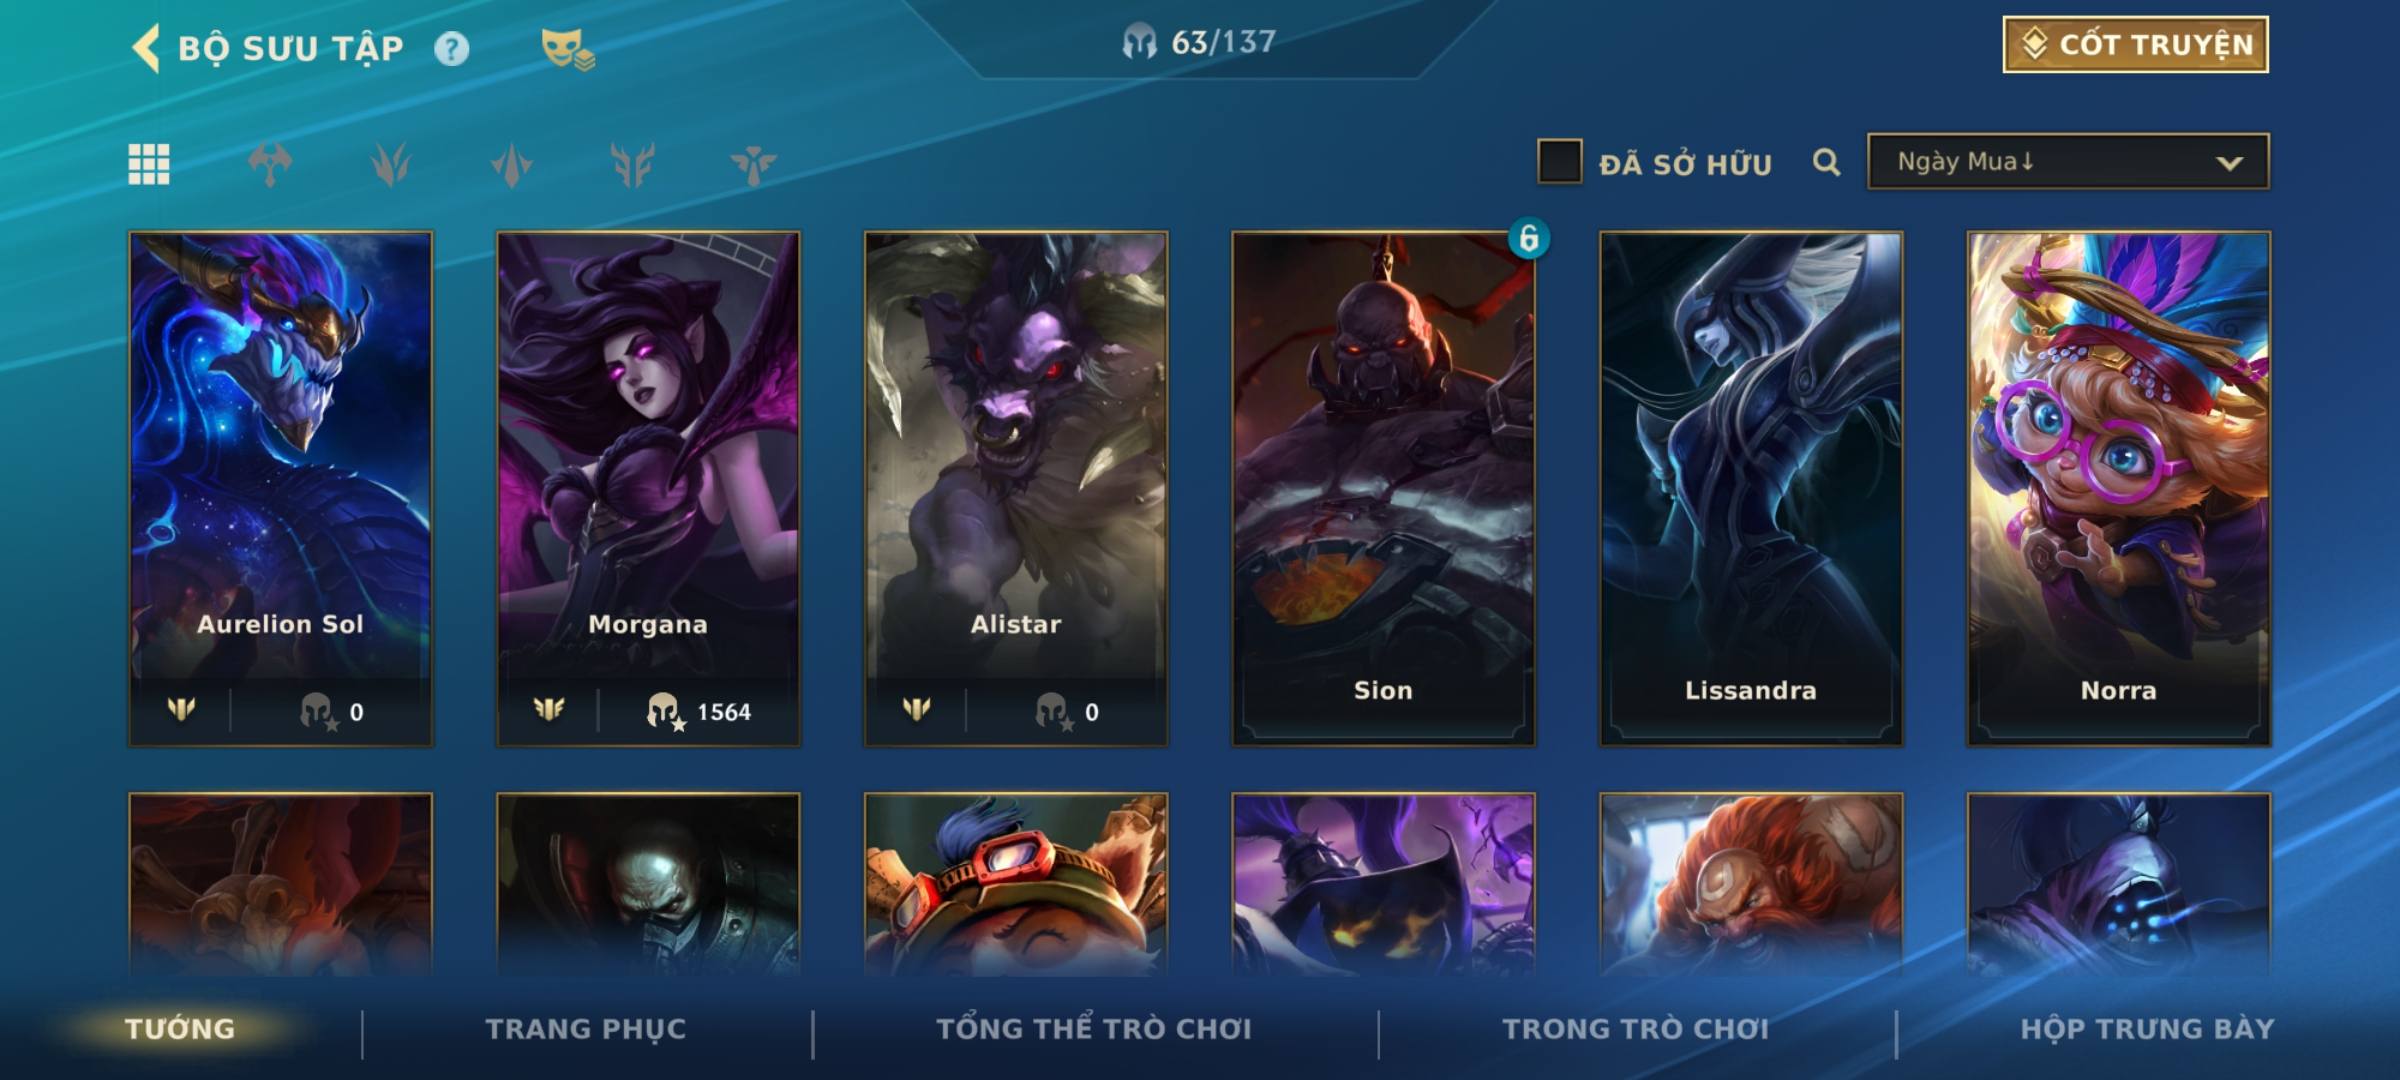
Task: Select the third role filter icon
Action: tap(512, 164)
